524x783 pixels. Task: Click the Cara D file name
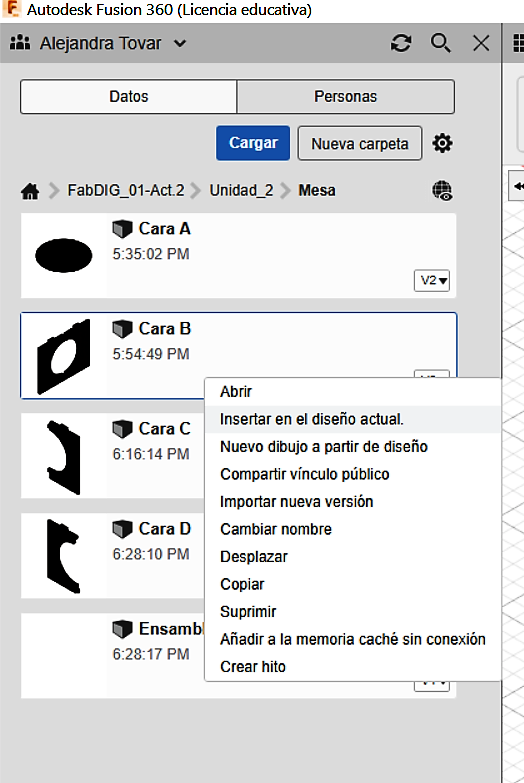click(164, 528)
